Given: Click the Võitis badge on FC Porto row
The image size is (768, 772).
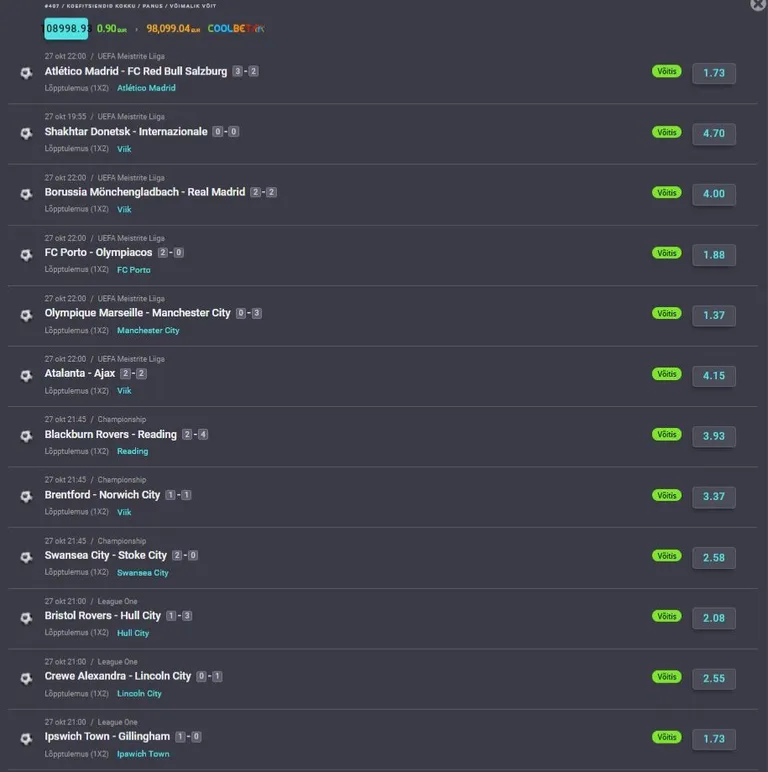Looking at the screenshot, I should 667,253.
